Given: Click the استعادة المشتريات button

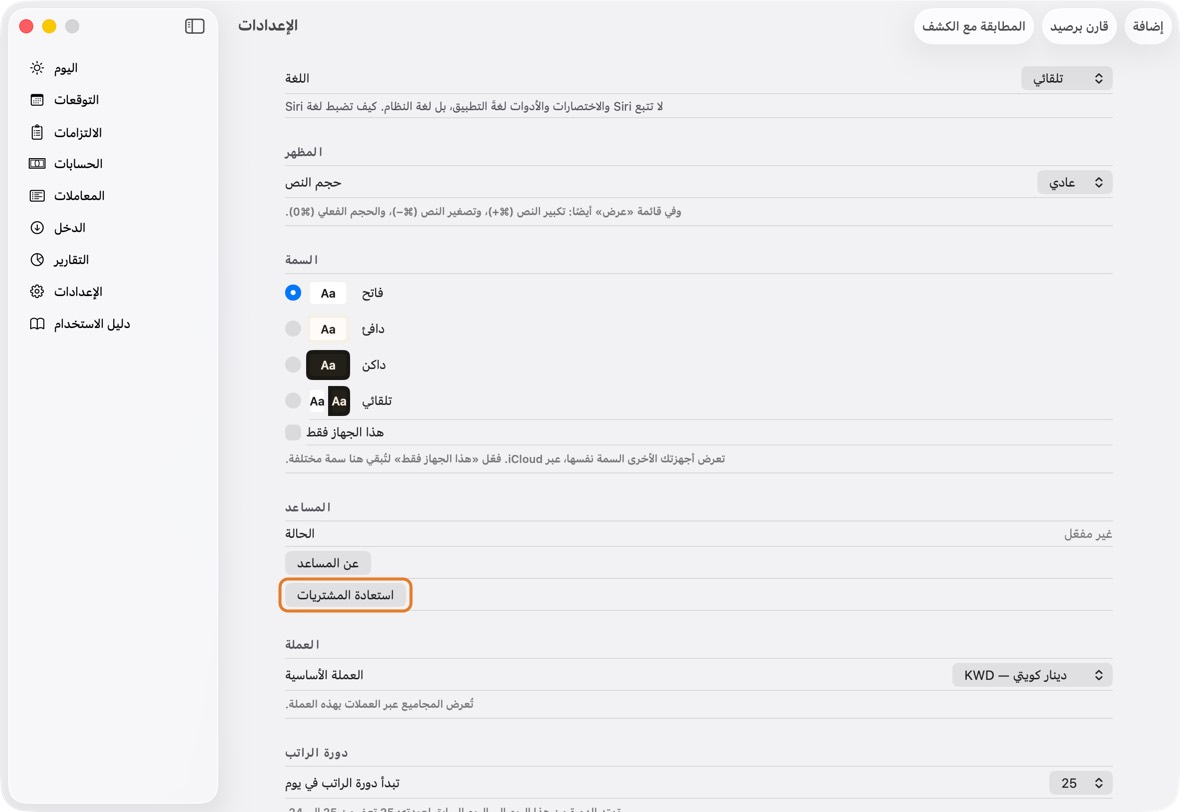Looking at the screenshot, I should [x=345, y=595].
